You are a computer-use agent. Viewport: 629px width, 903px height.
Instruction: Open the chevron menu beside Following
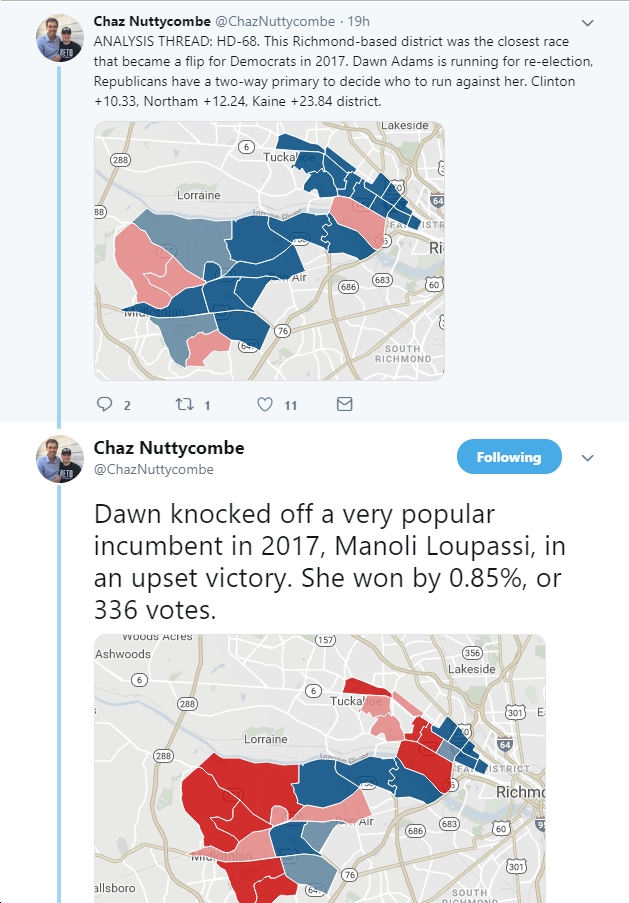tap(588, 458)
